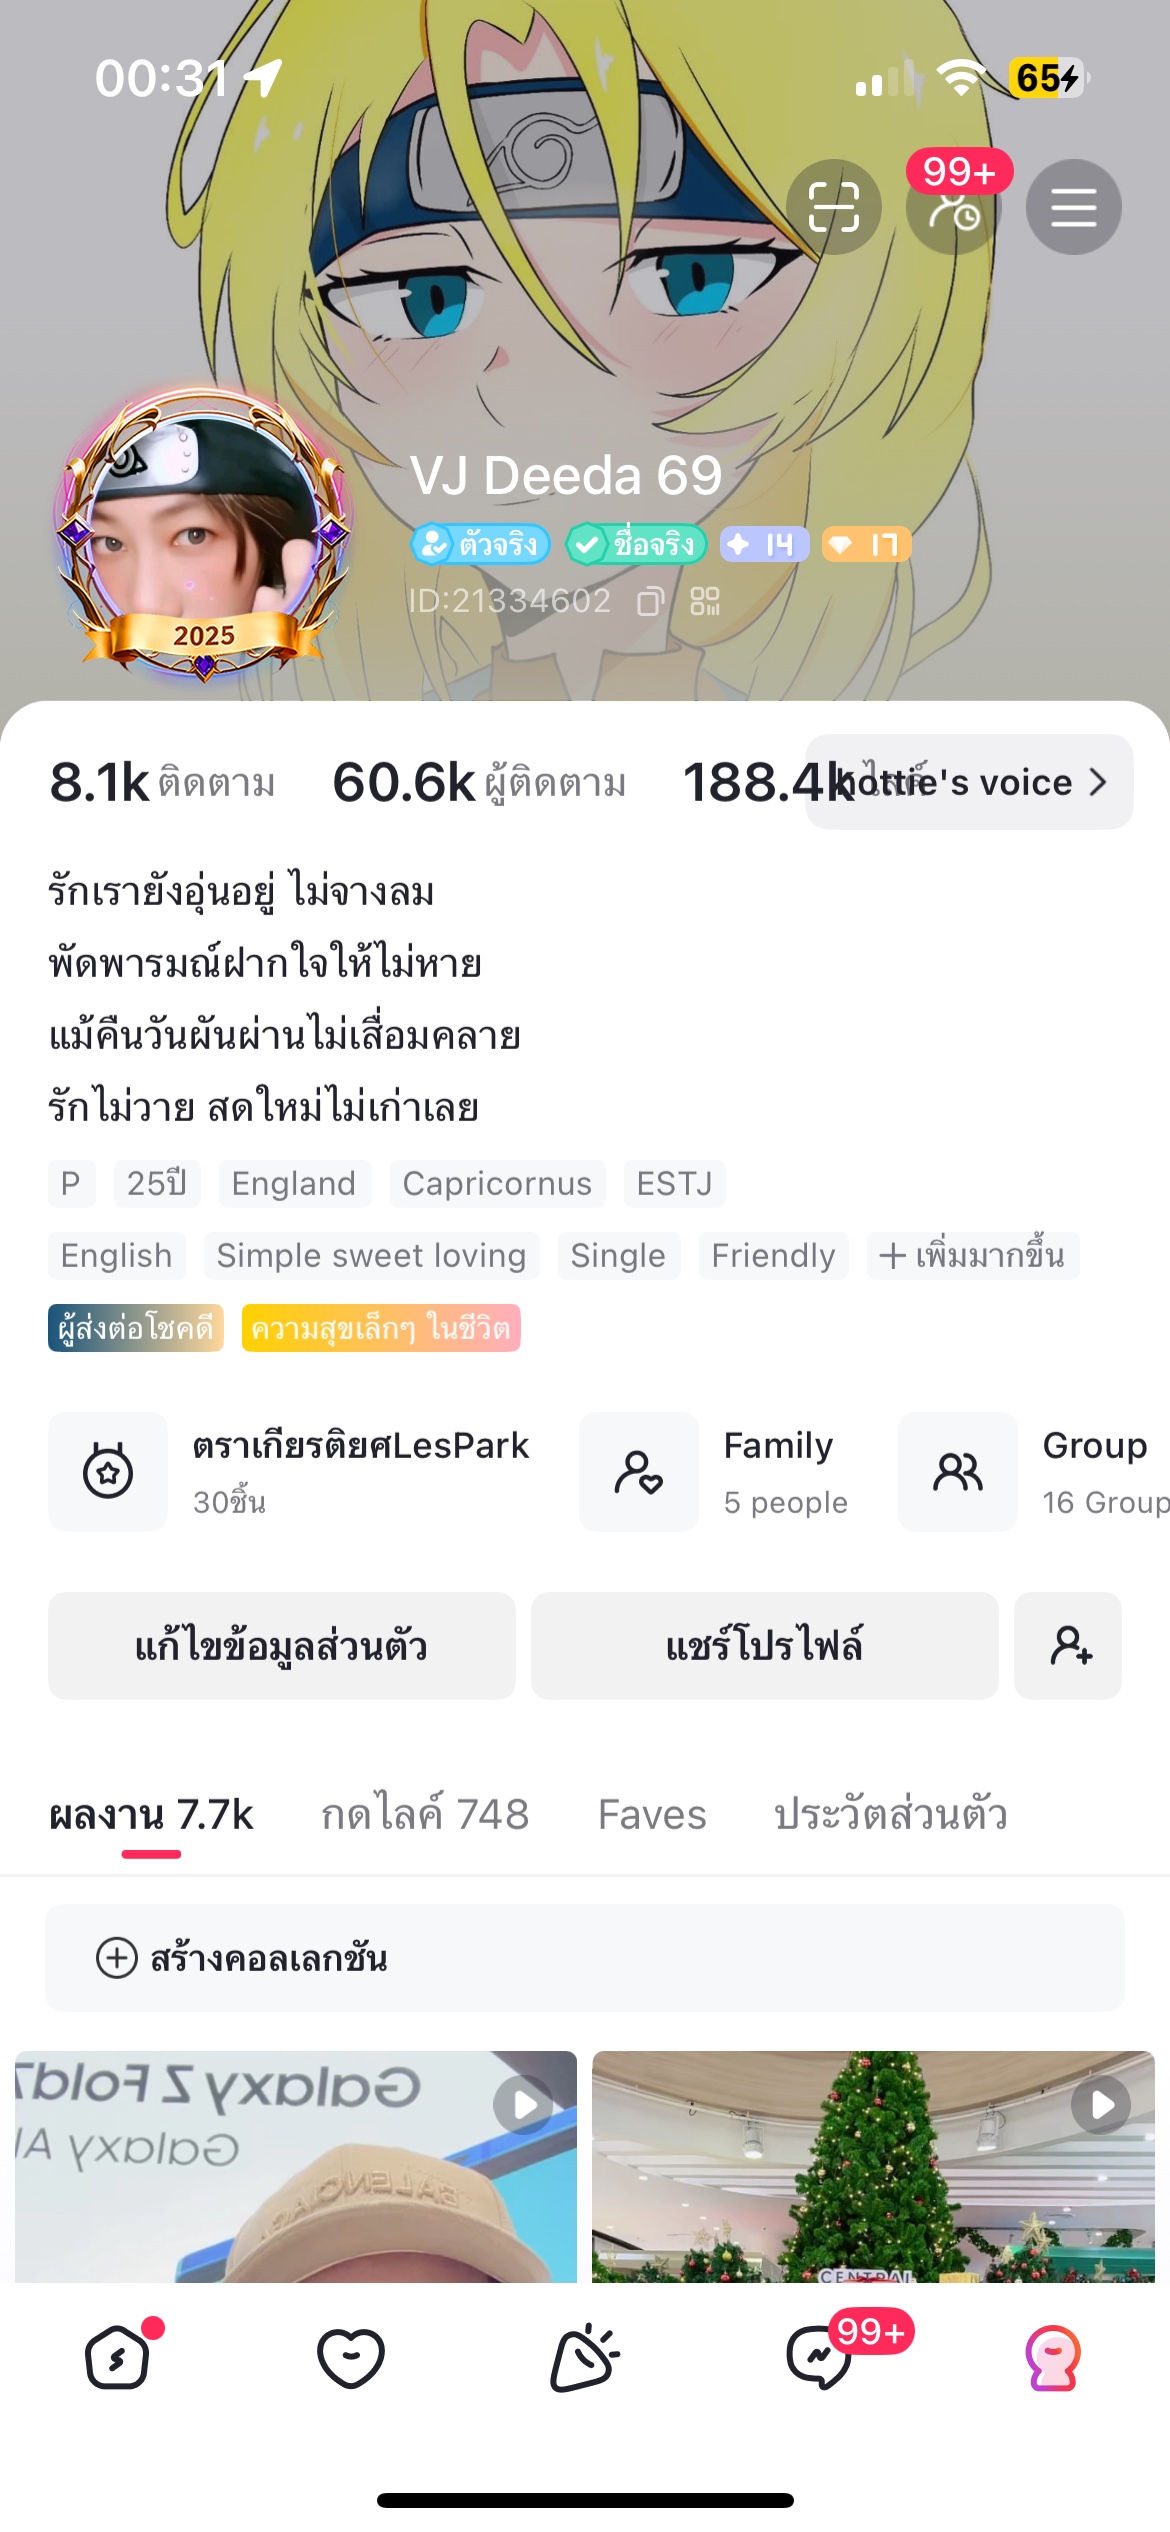Open the ประวัติส่วนตัว tab
The width and height of the screenshot is (1170, 2532).
click(x=890, y=1814)
